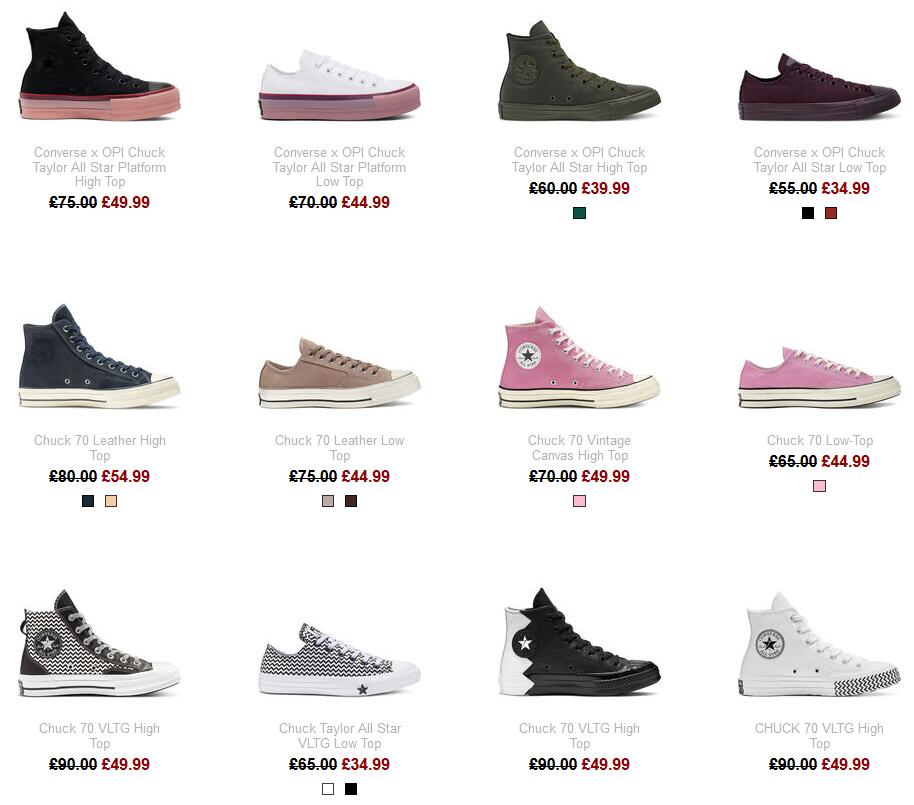This screenshot has height=805, width=914.
Task: Pick the red swatch under OPI Low Top
Action: pyautogui.click(x=831, y=213)
